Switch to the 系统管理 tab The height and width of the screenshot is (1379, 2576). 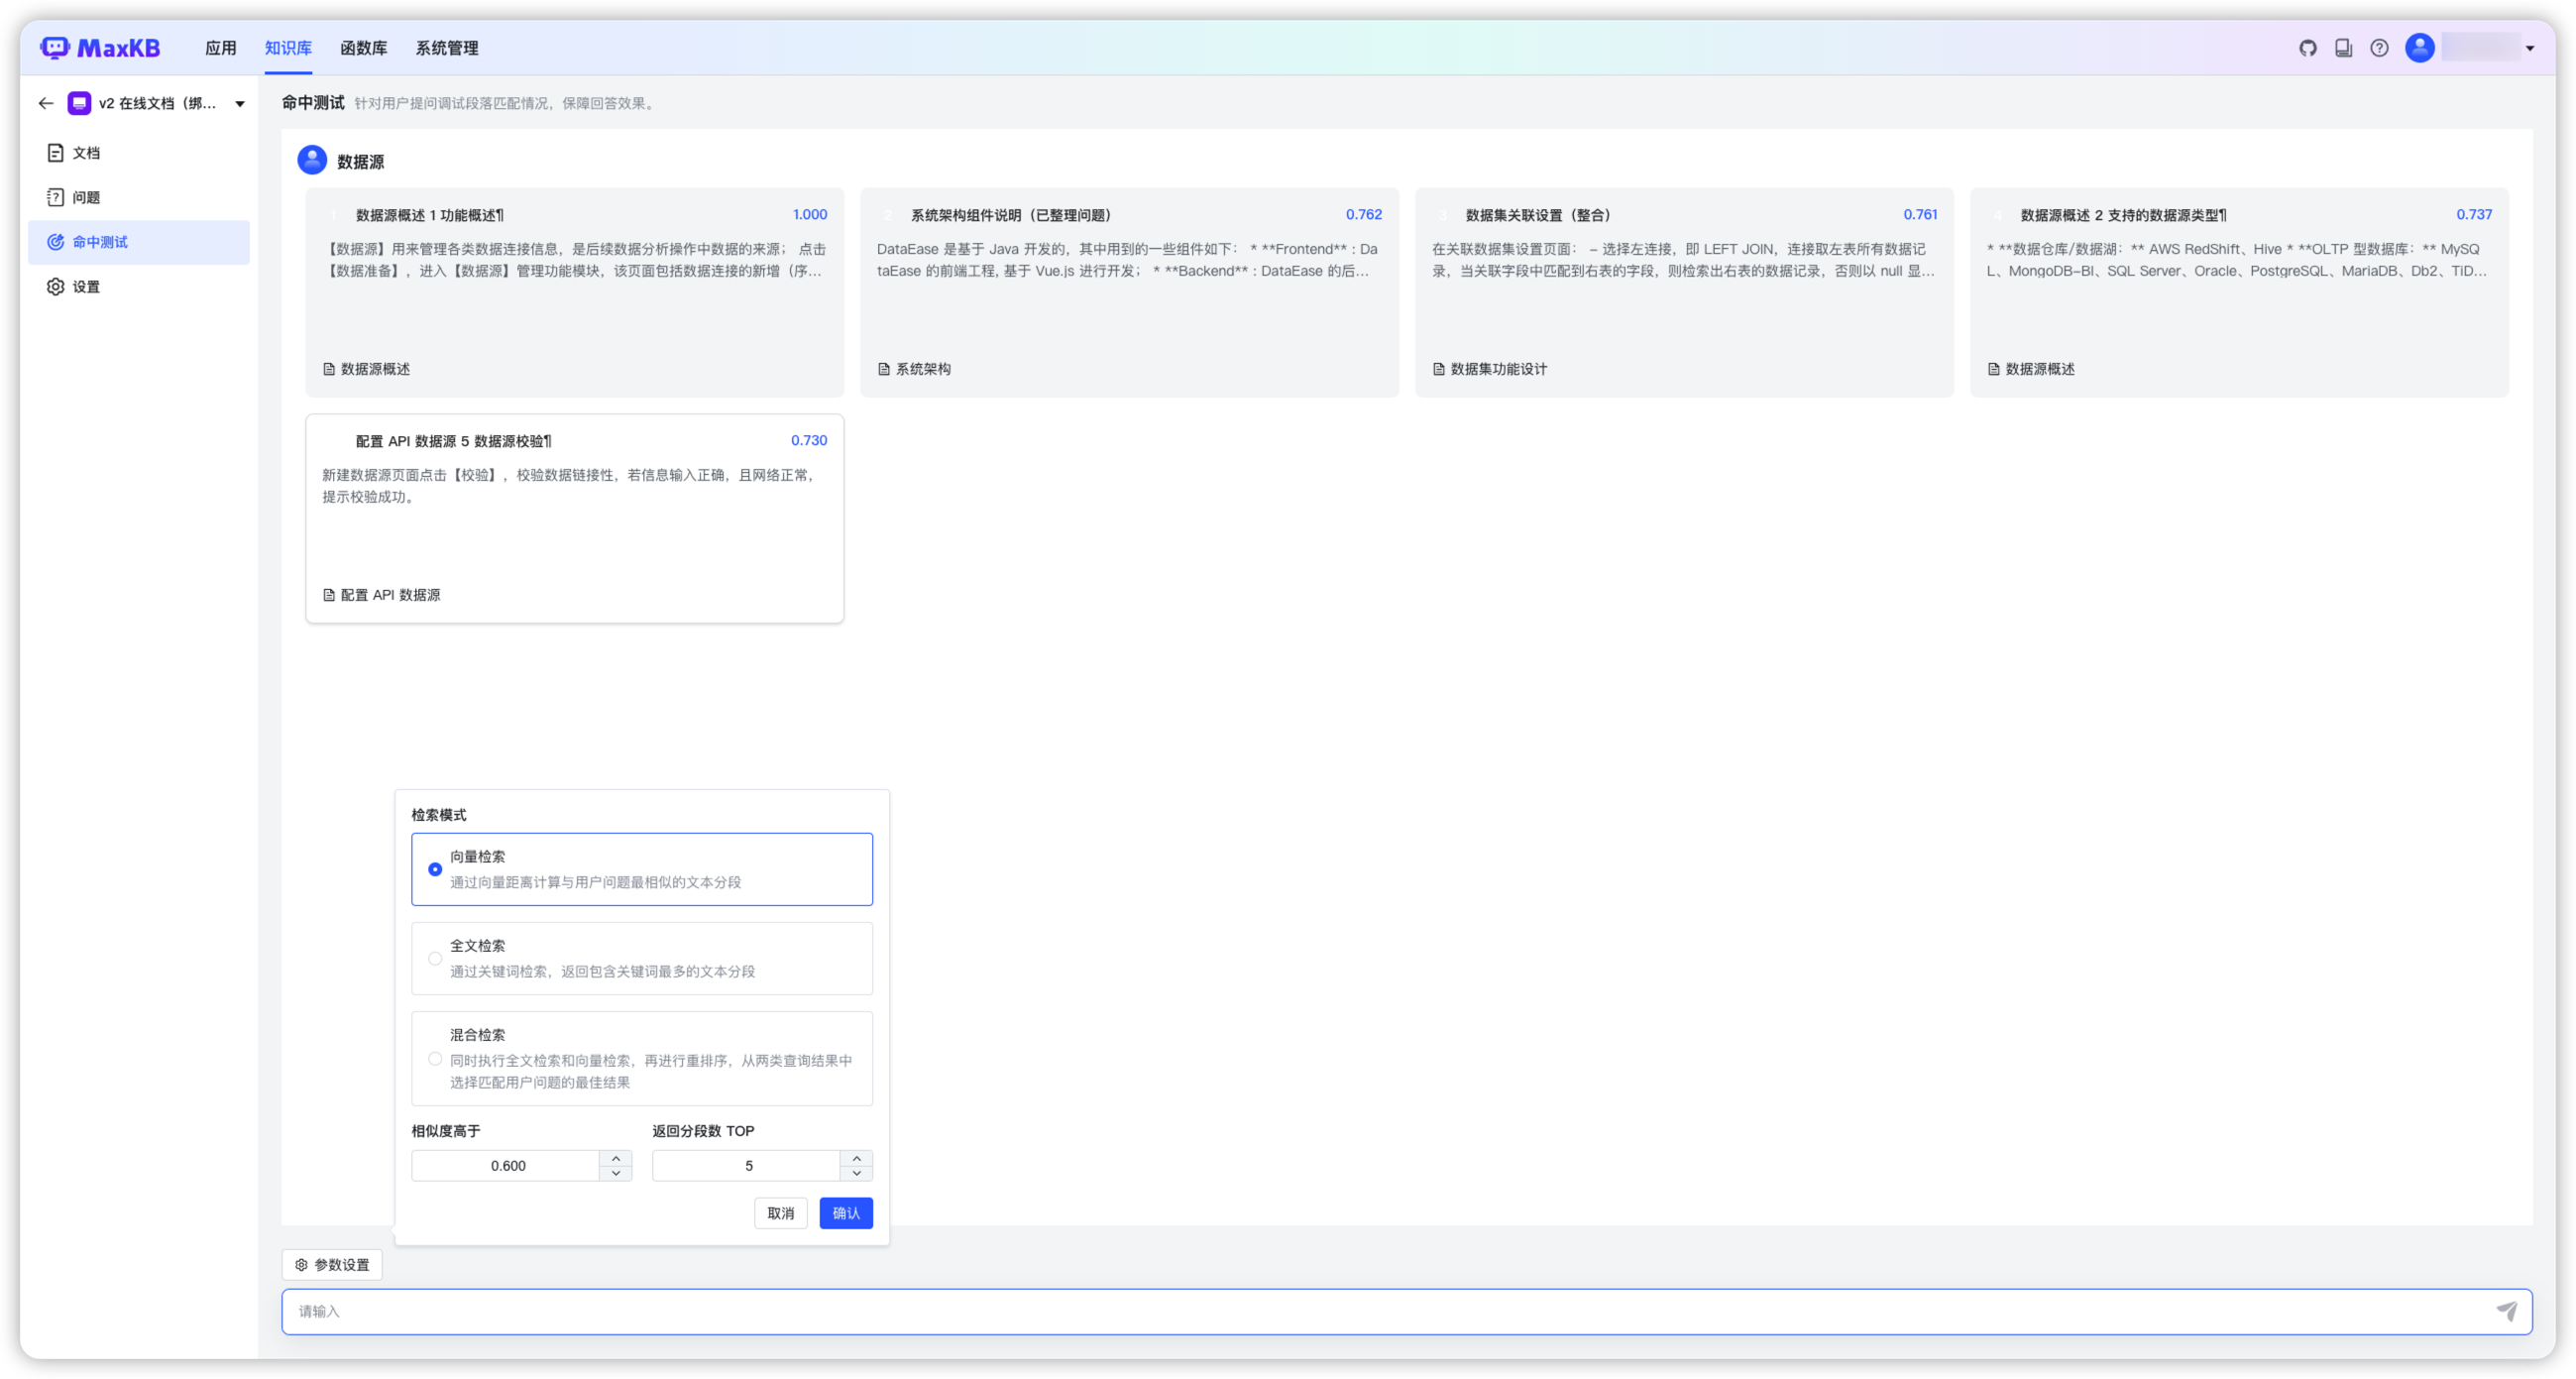(447, 47)
